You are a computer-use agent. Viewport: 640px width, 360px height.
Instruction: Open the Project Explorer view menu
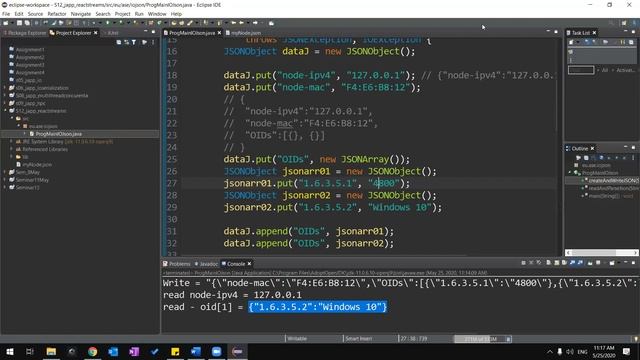coord(153,42)
